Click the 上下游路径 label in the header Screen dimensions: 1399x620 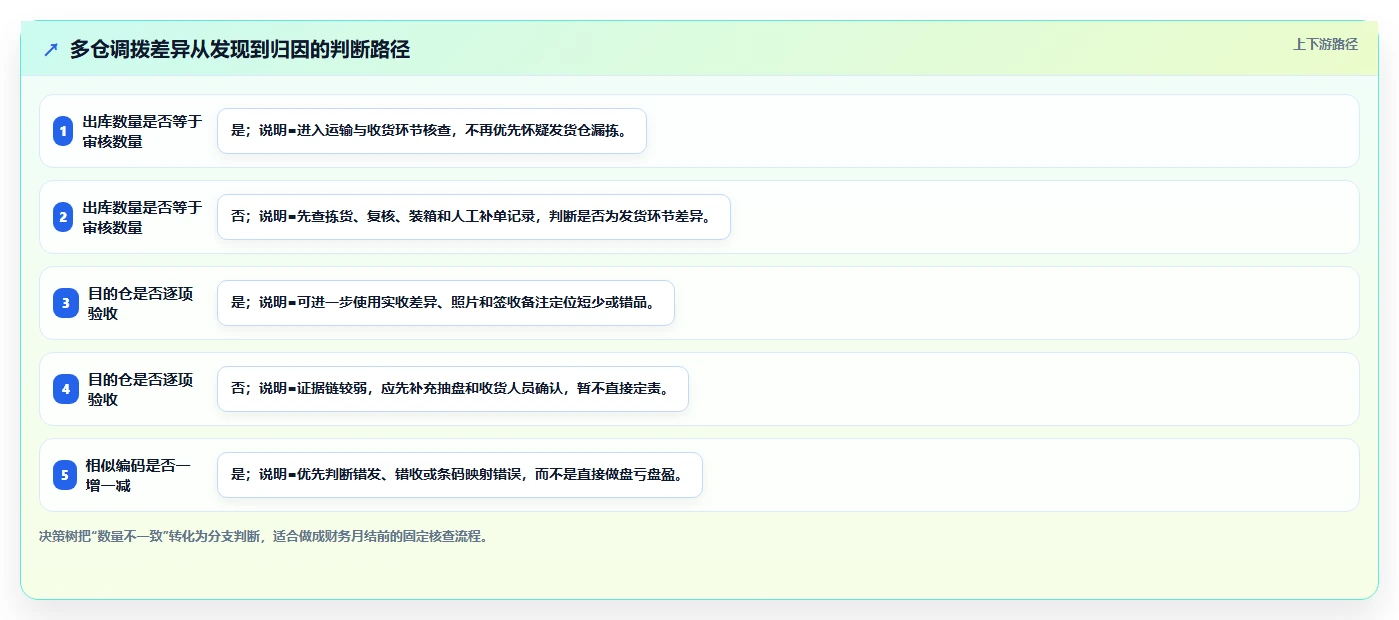click(1325, 44)
